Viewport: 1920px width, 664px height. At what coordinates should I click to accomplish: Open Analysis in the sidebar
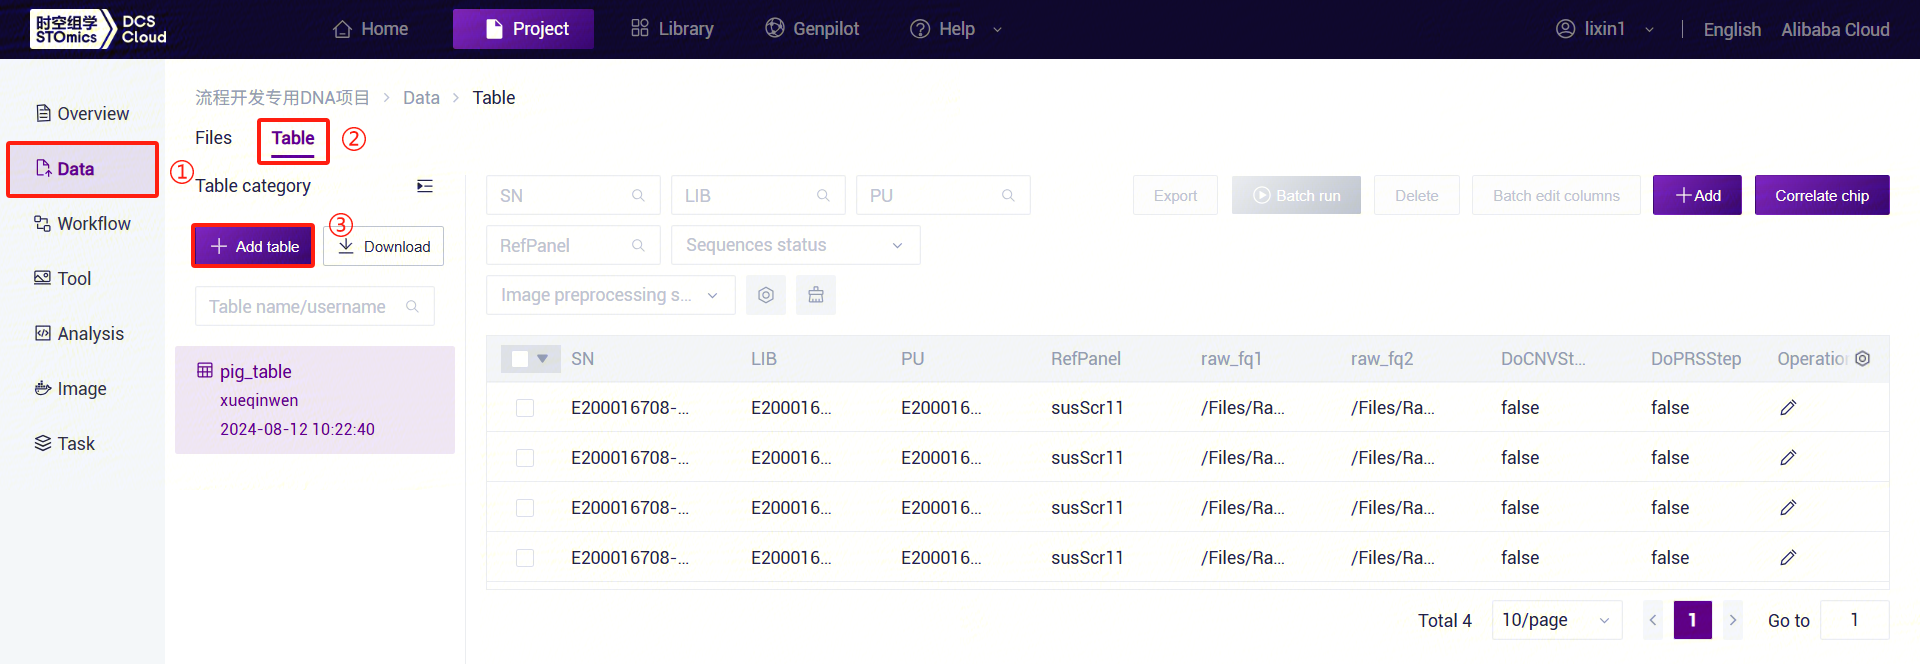[x=79, y=333]
